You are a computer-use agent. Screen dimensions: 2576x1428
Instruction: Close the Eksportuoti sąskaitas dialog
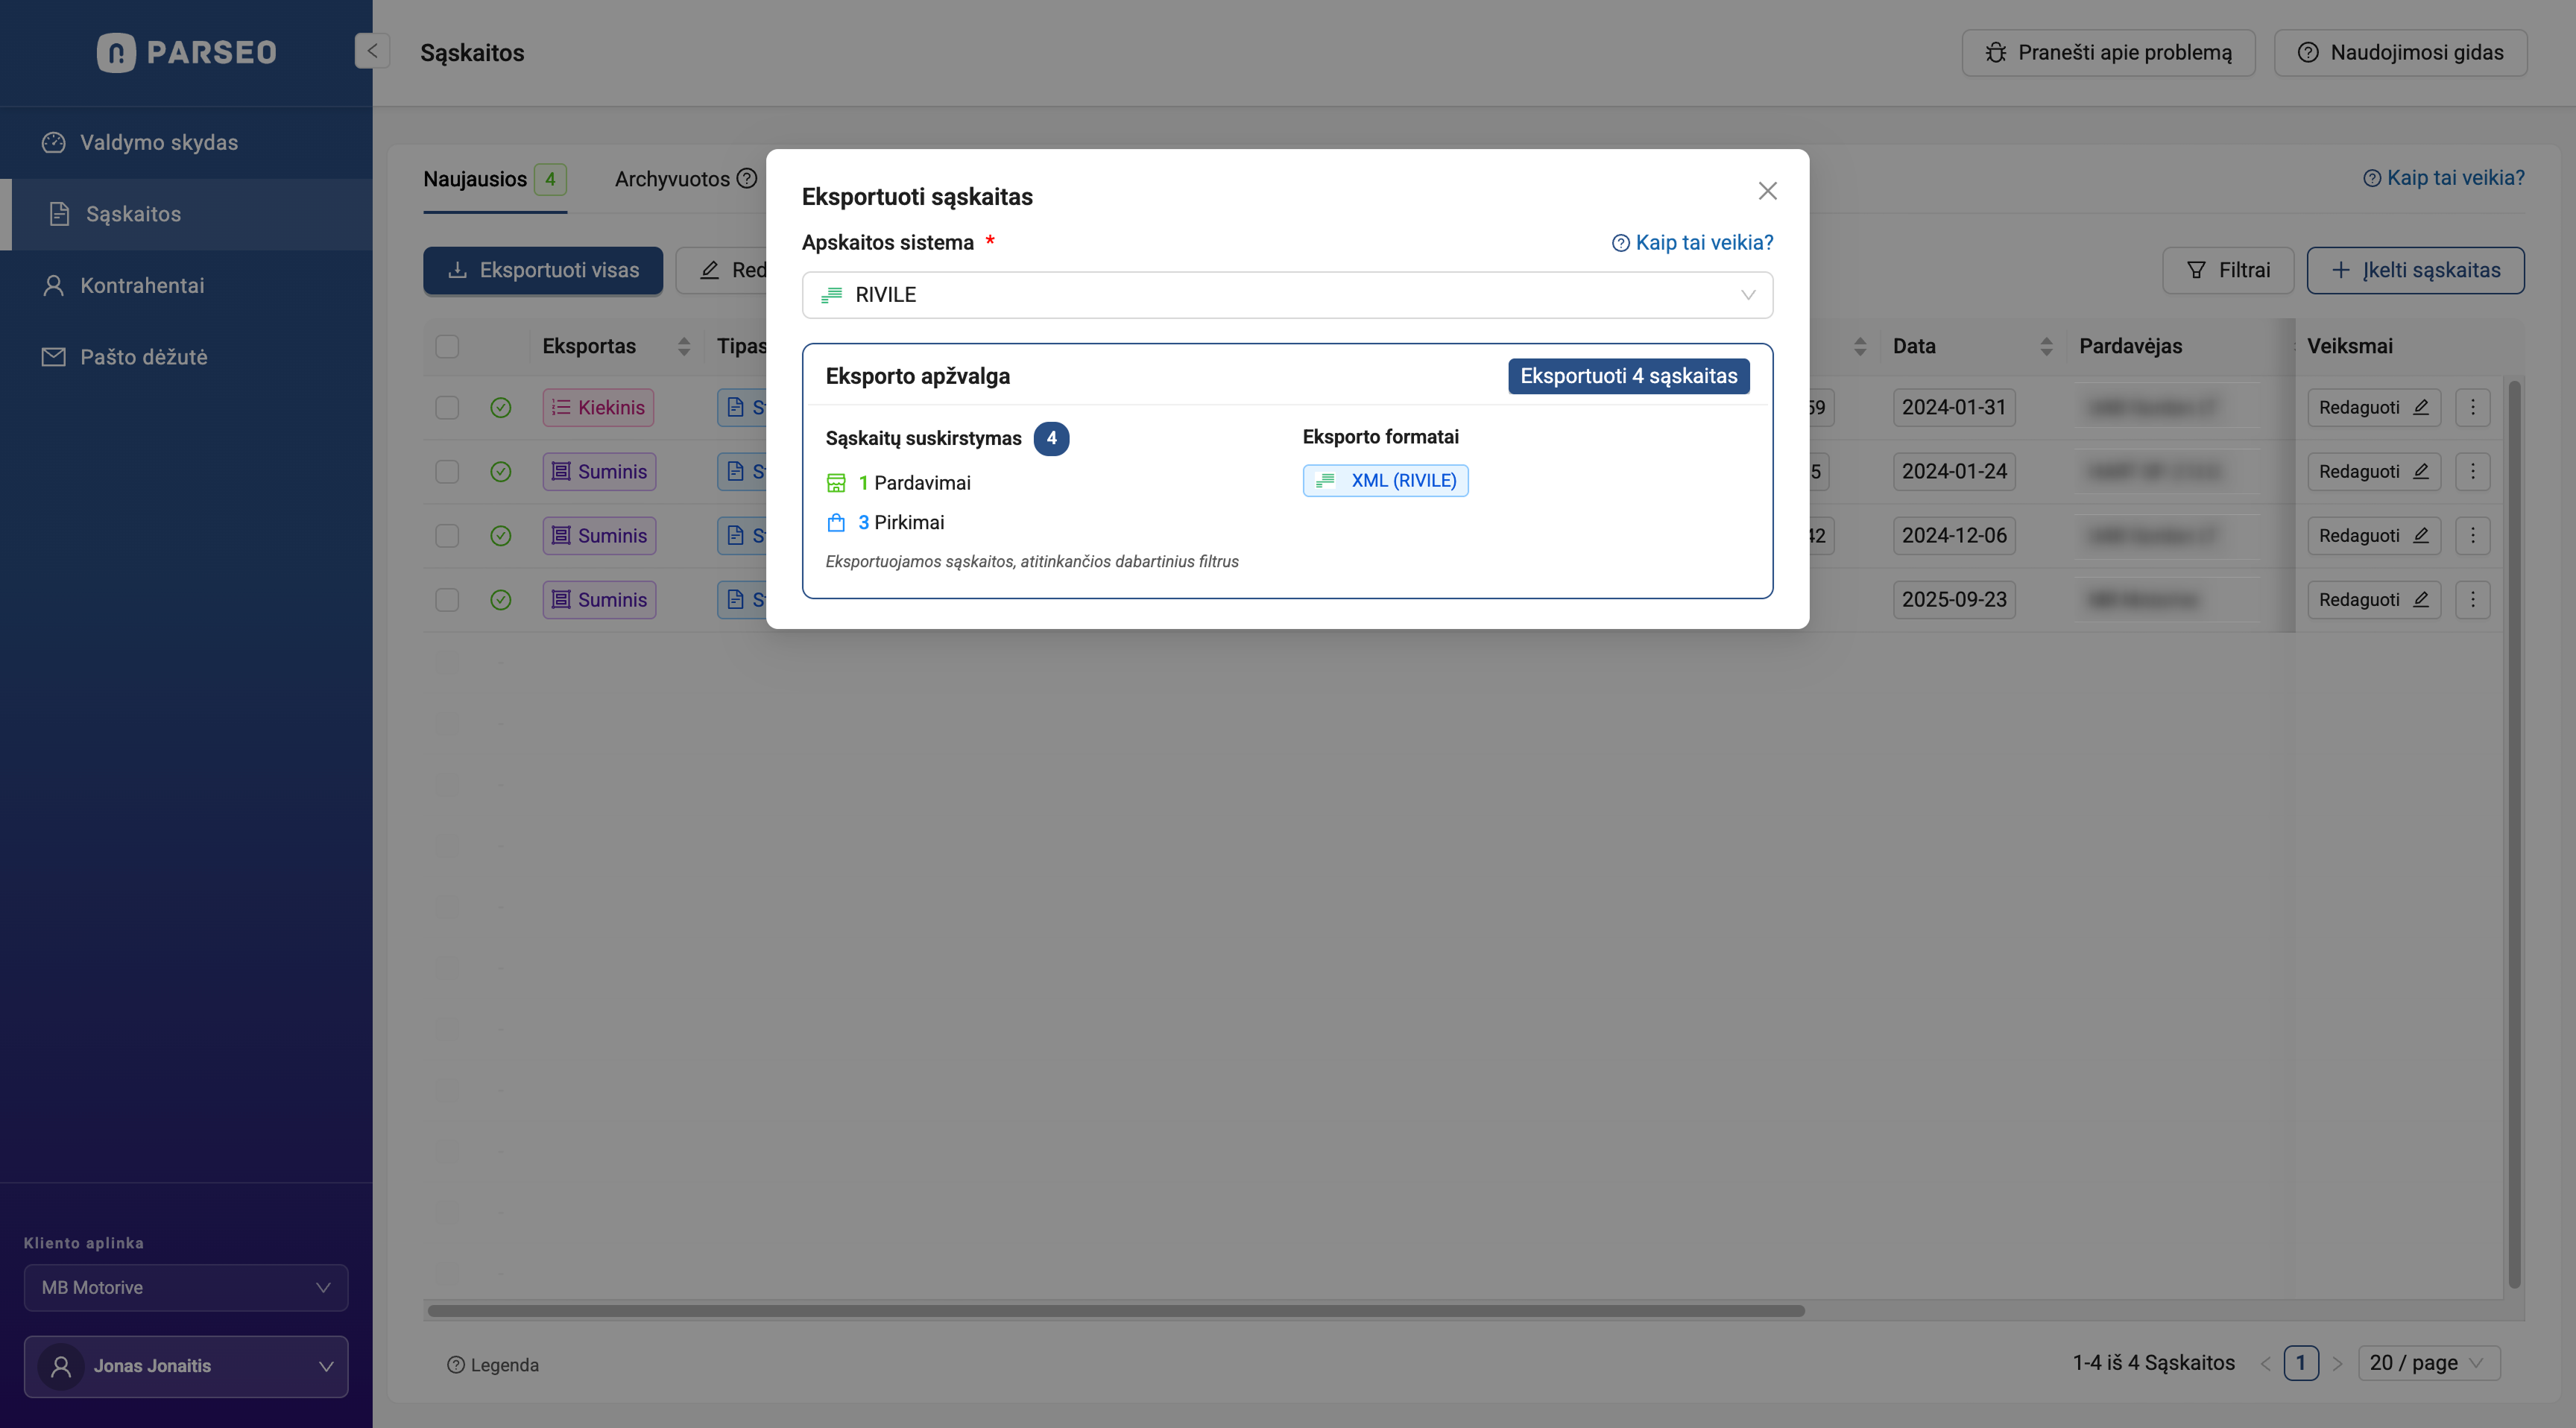click(x=1767, y=191)
